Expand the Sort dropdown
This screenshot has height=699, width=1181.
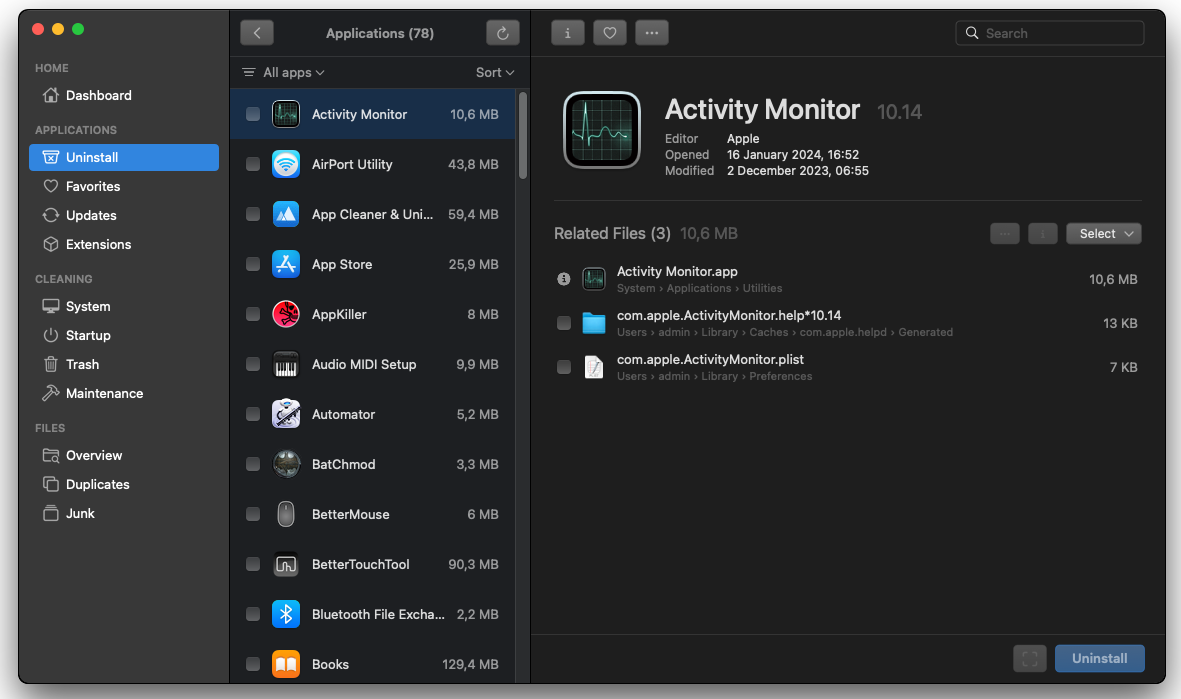tap(495, 73)
